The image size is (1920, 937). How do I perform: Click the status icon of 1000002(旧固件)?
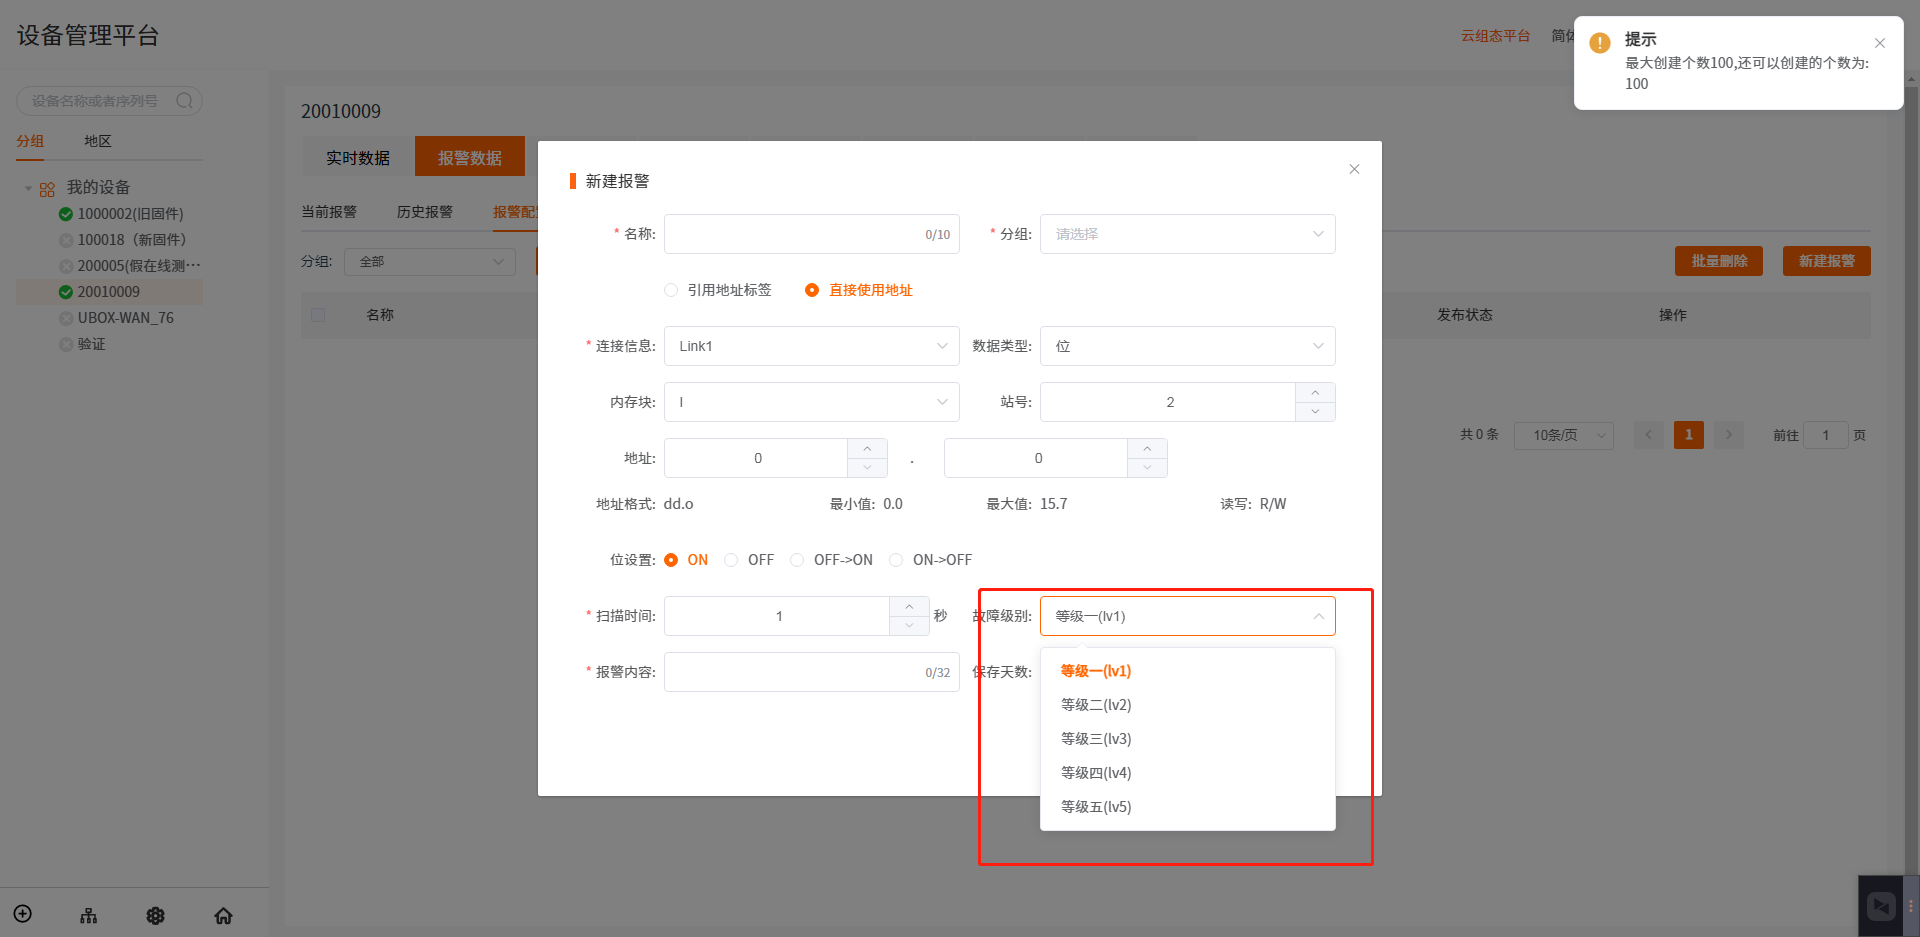[x=66, y=214]
